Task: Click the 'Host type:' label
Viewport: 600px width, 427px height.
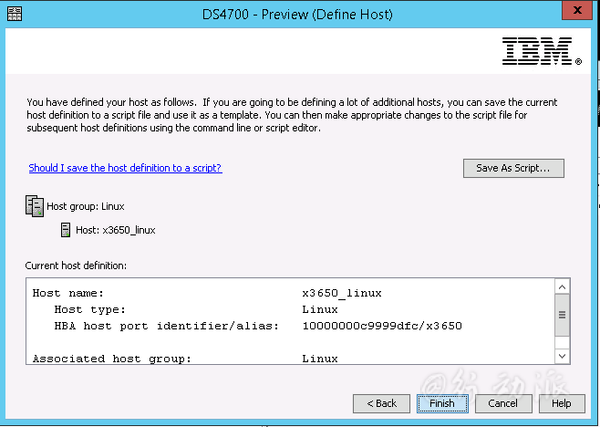Action: (90, 310)
